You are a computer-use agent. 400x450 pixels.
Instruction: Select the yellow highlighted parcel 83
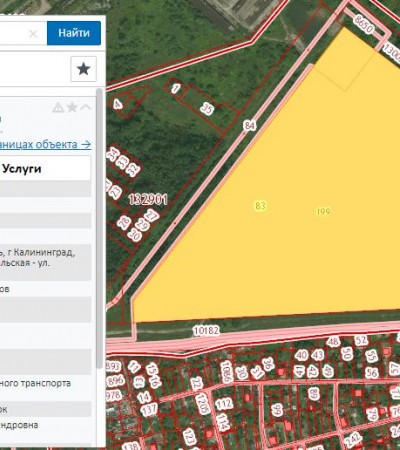(x=260, y=205)
